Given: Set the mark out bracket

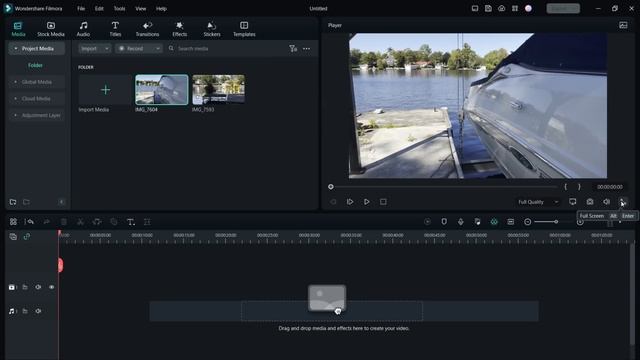Looking at the screenshot, I should coord(579,187).
